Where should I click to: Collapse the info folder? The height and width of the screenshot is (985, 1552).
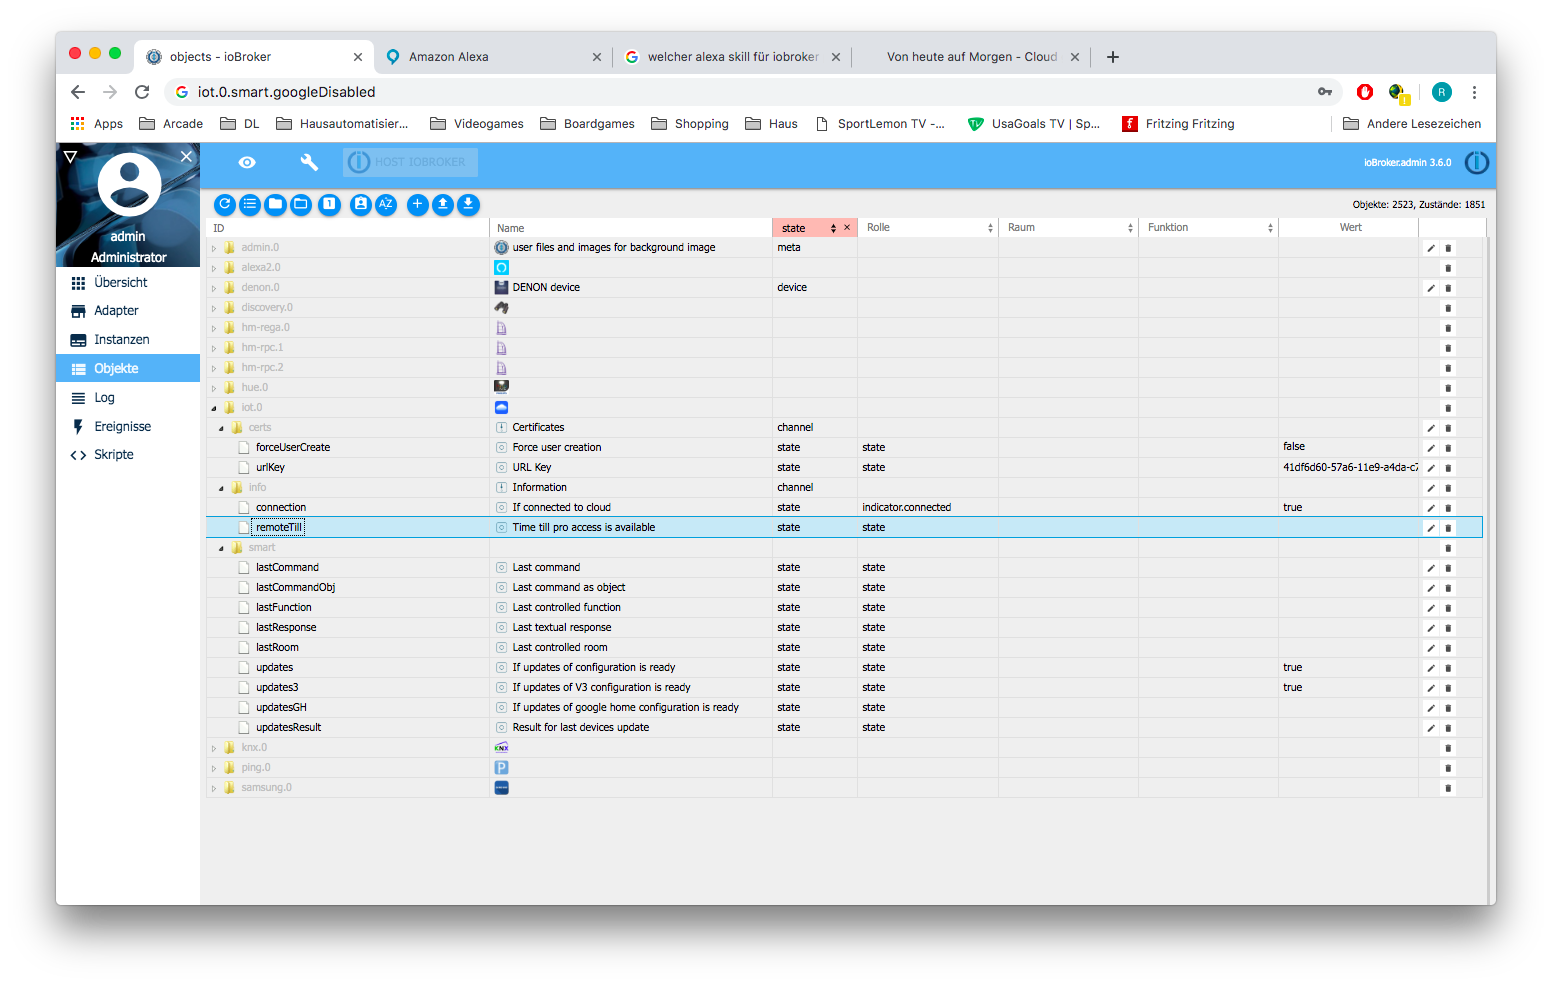tap(222, 488)
